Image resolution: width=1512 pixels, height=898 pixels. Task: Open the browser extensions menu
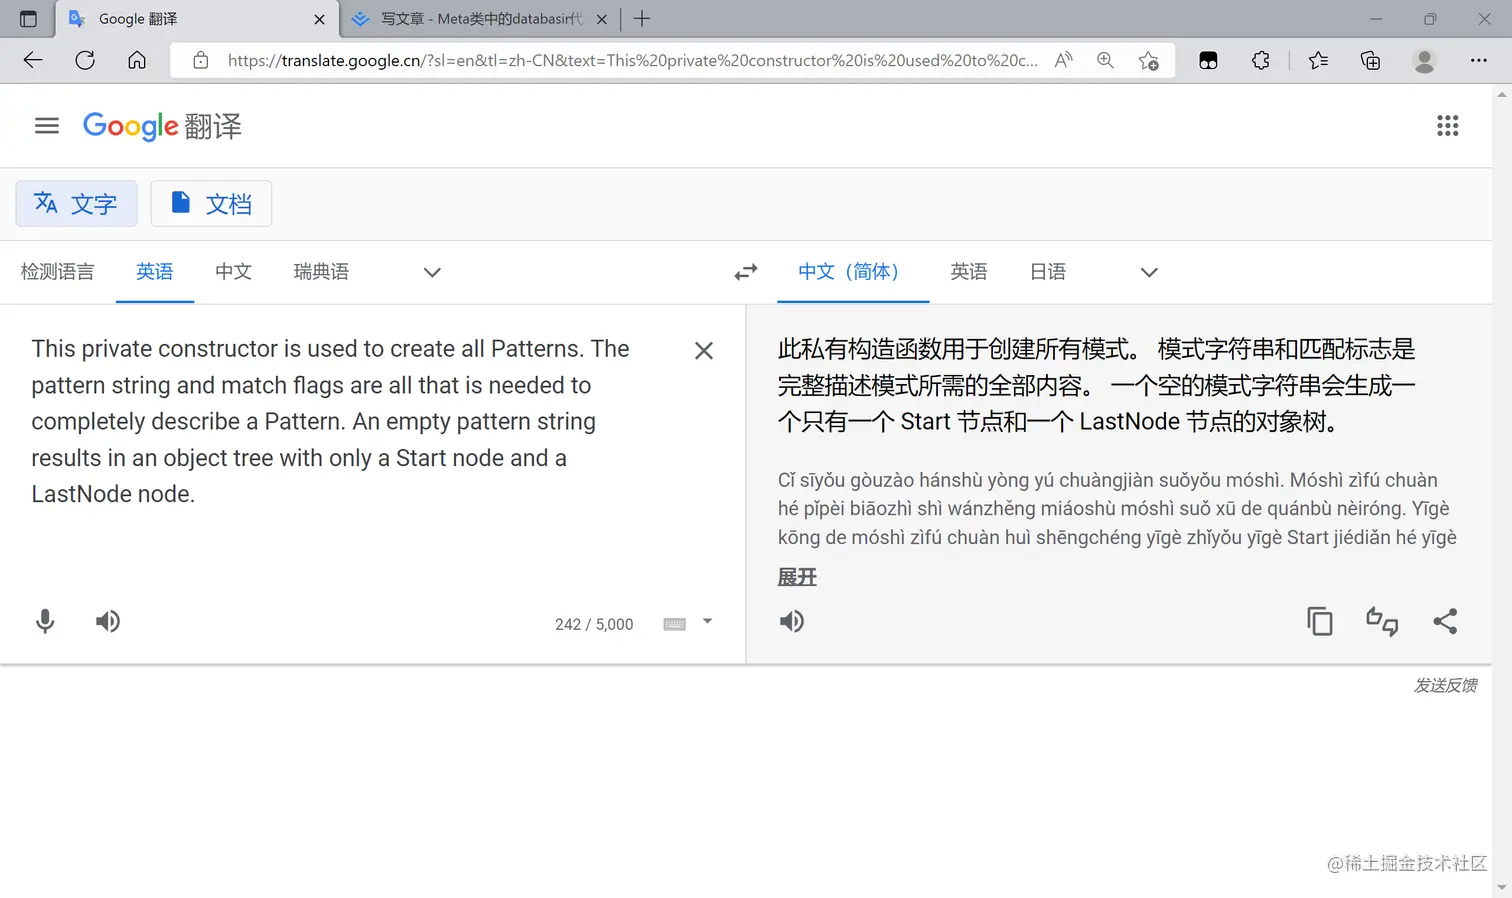click(x=1260, y=60)
